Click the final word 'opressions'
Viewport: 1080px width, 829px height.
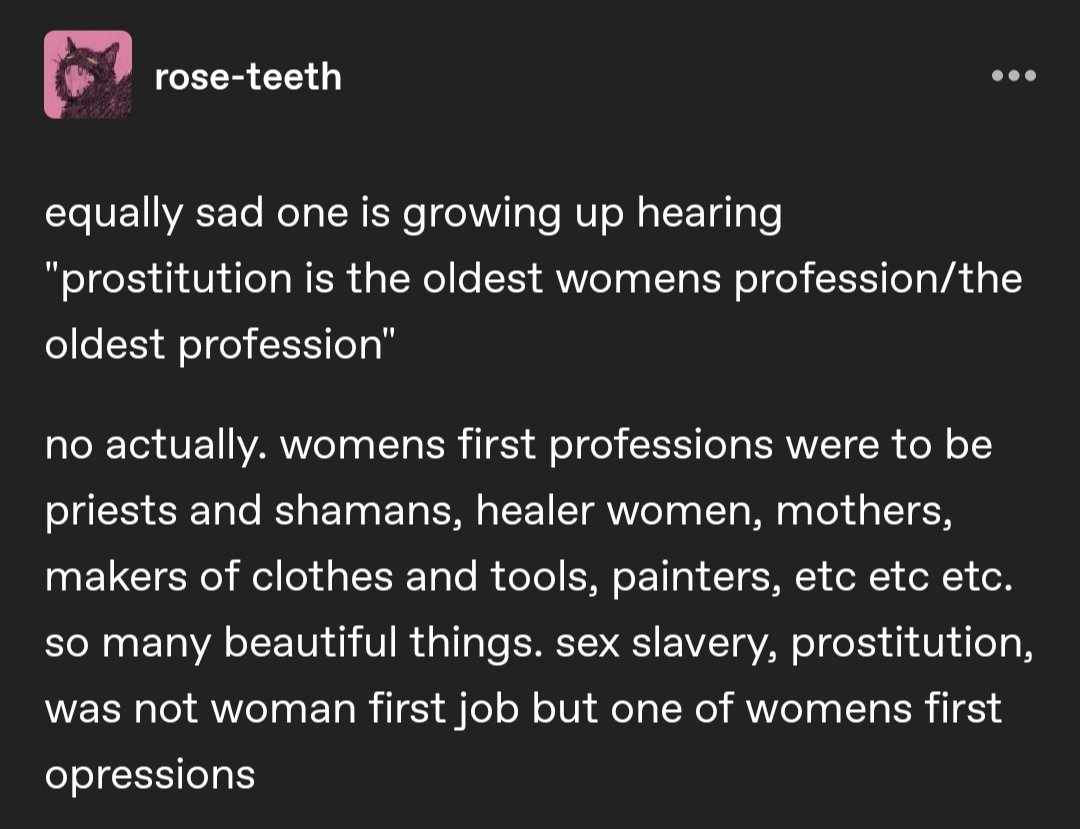[x=150, y=777]
